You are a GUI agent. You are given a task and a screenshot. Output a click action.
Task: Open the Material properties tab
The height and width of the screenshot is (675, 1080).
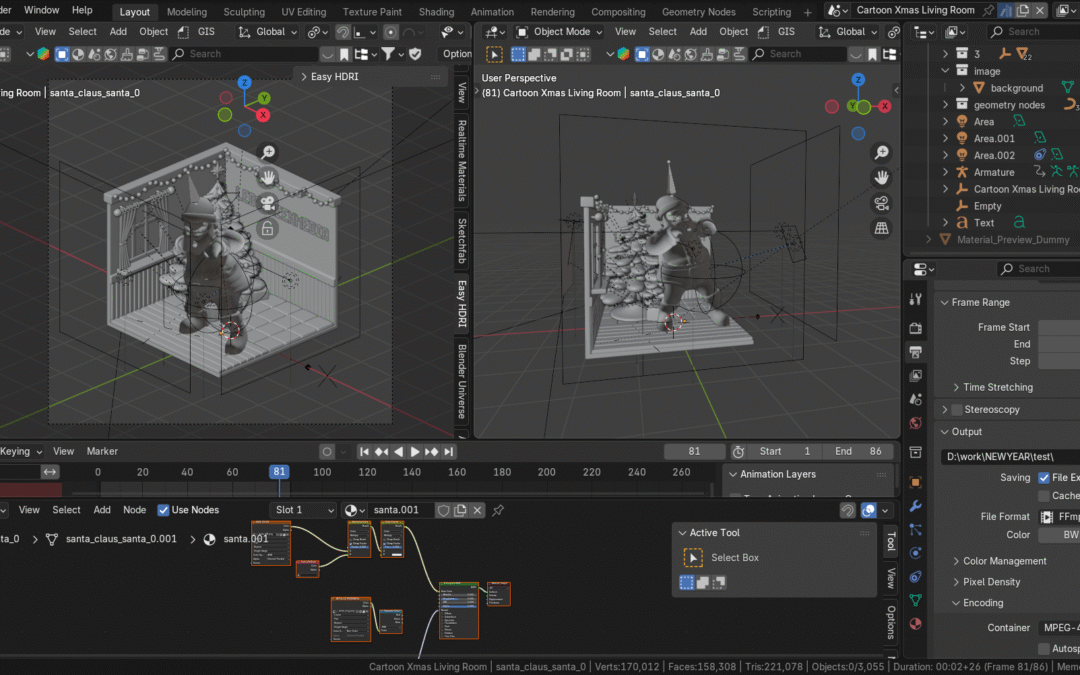pyautogui.click(x=915, y=624)
